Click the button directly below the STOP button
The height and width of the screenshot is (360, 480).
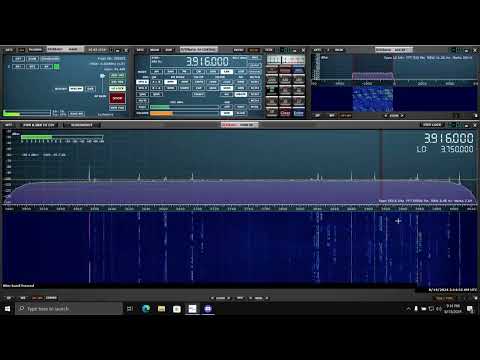[x=117, y=108]
